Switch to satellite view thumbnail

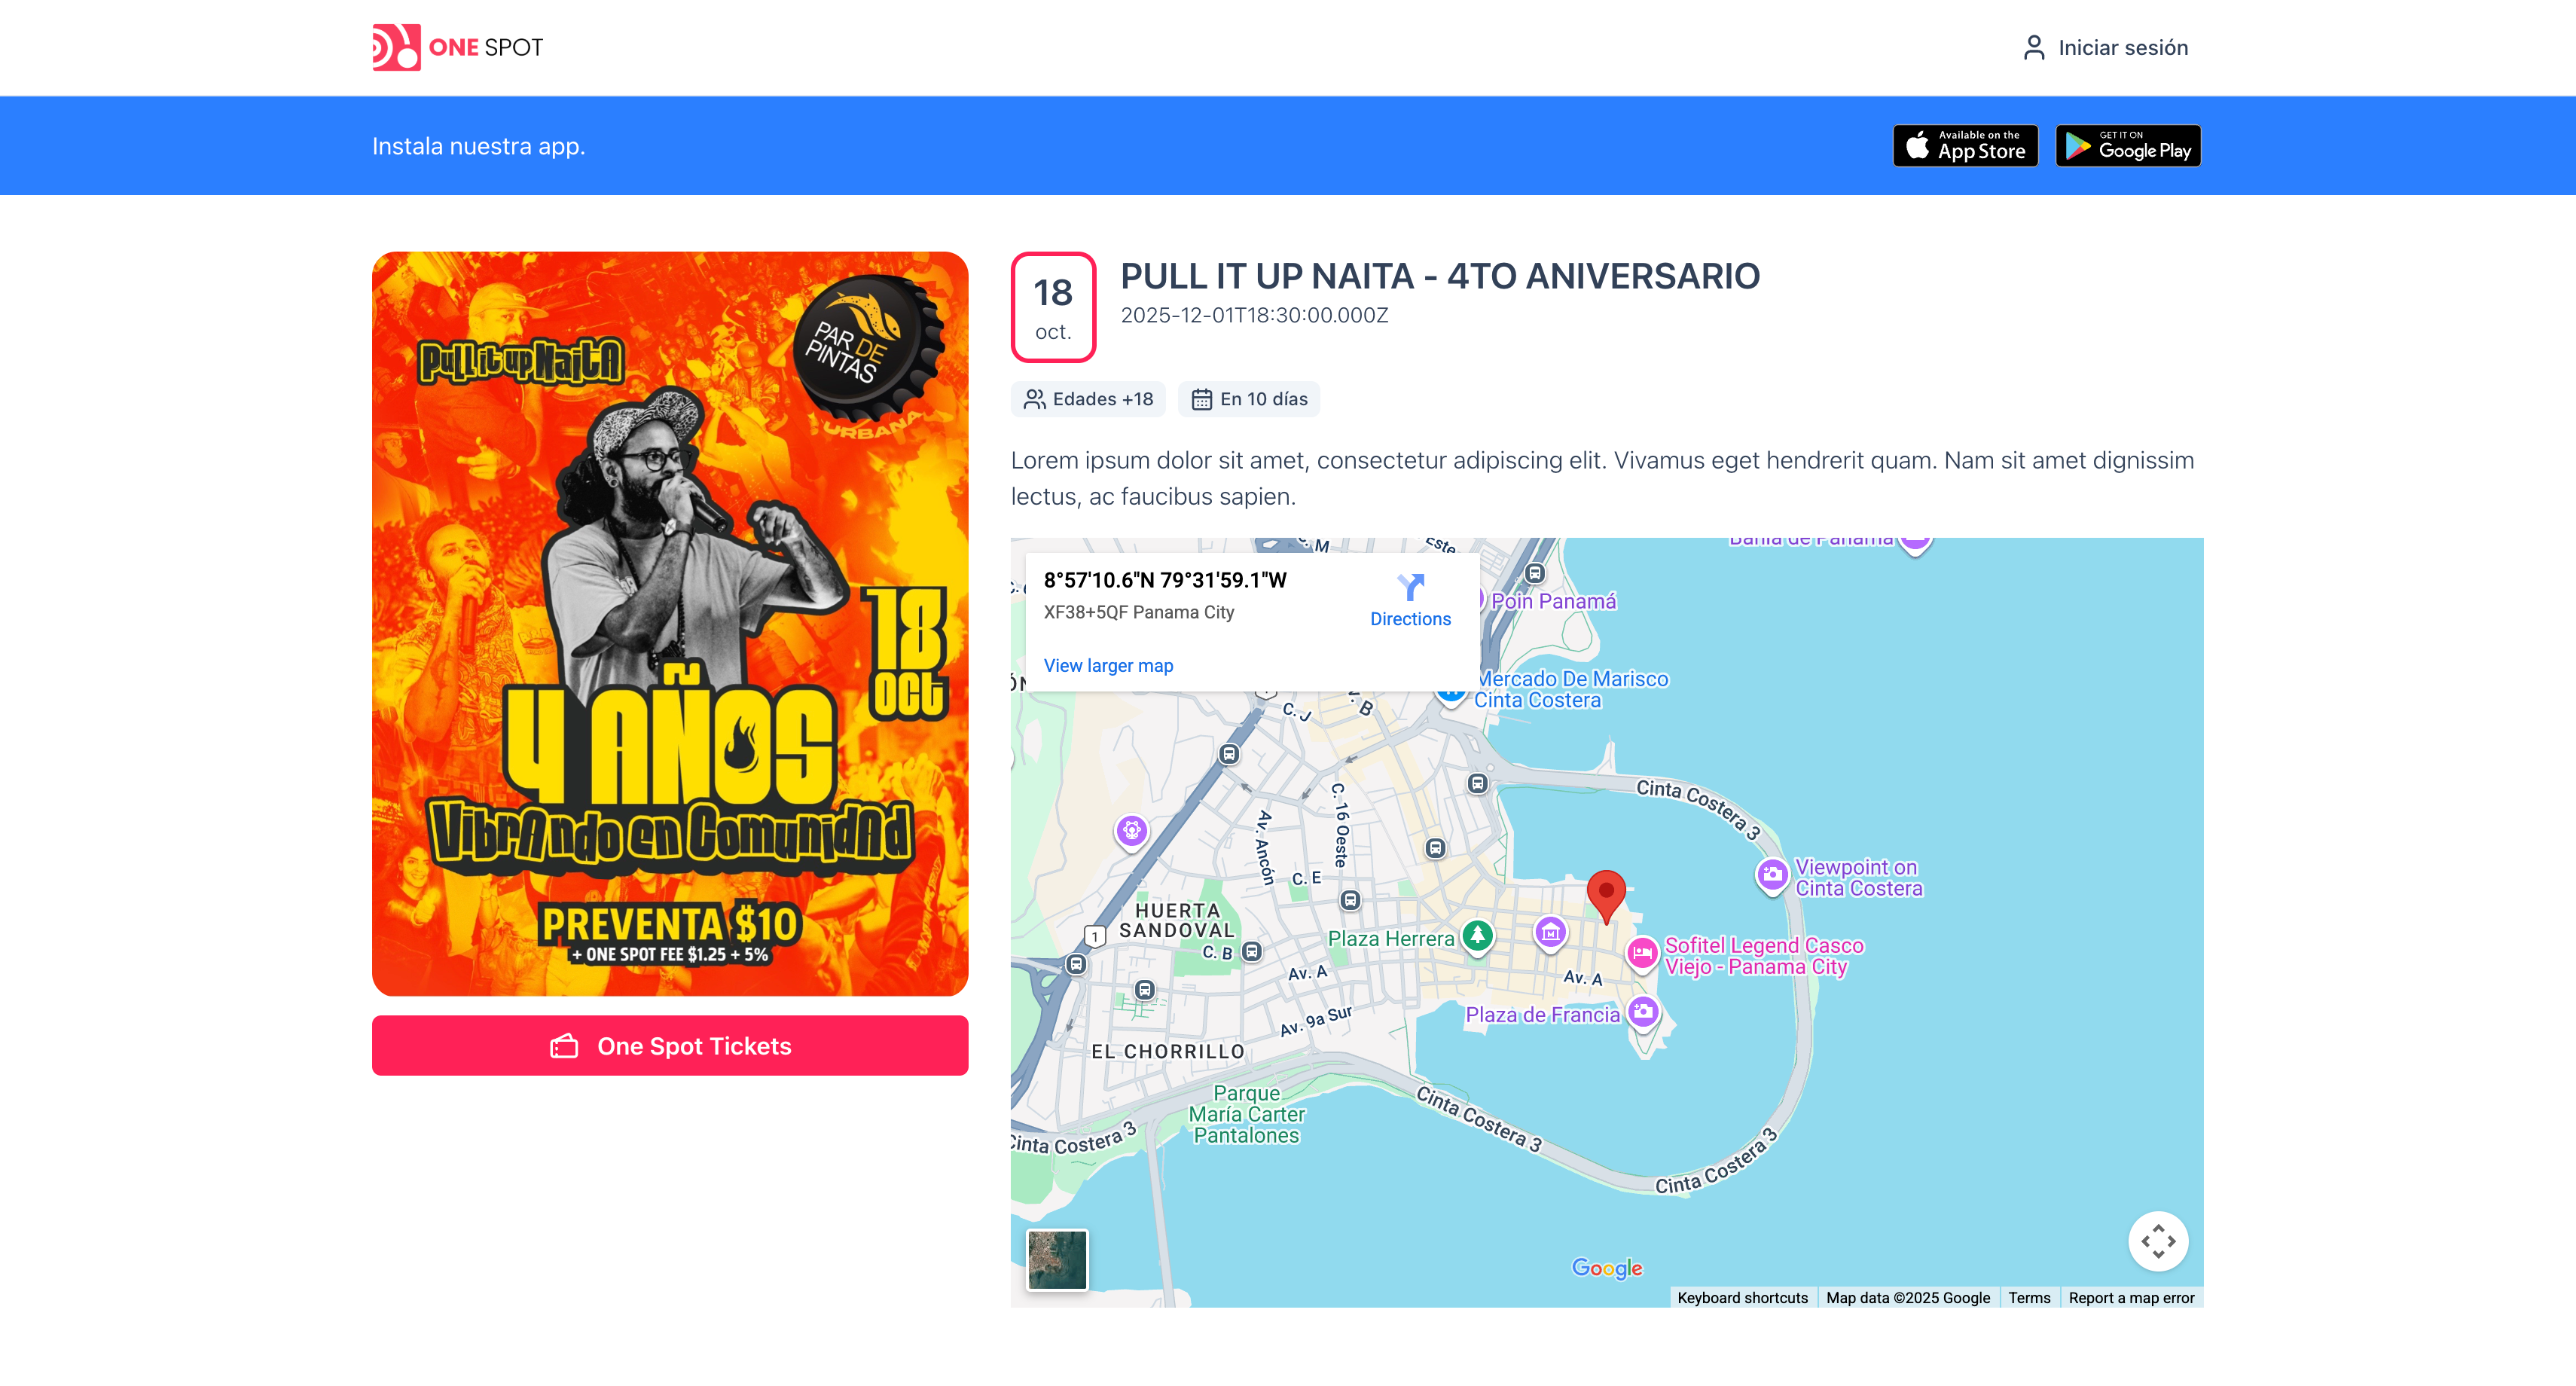(x=1057, y=1259)
